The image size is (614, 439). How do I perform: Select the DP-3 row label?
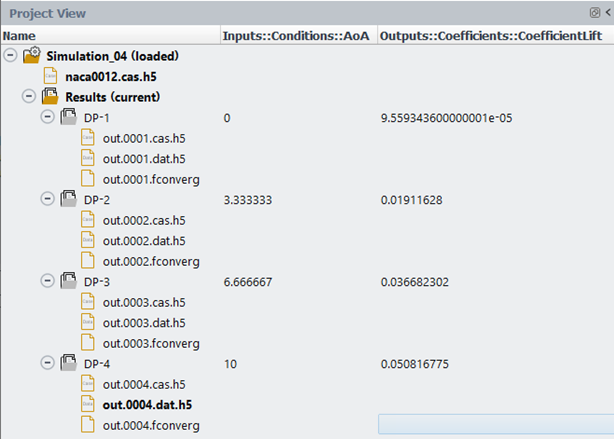[x=96, y=282]
